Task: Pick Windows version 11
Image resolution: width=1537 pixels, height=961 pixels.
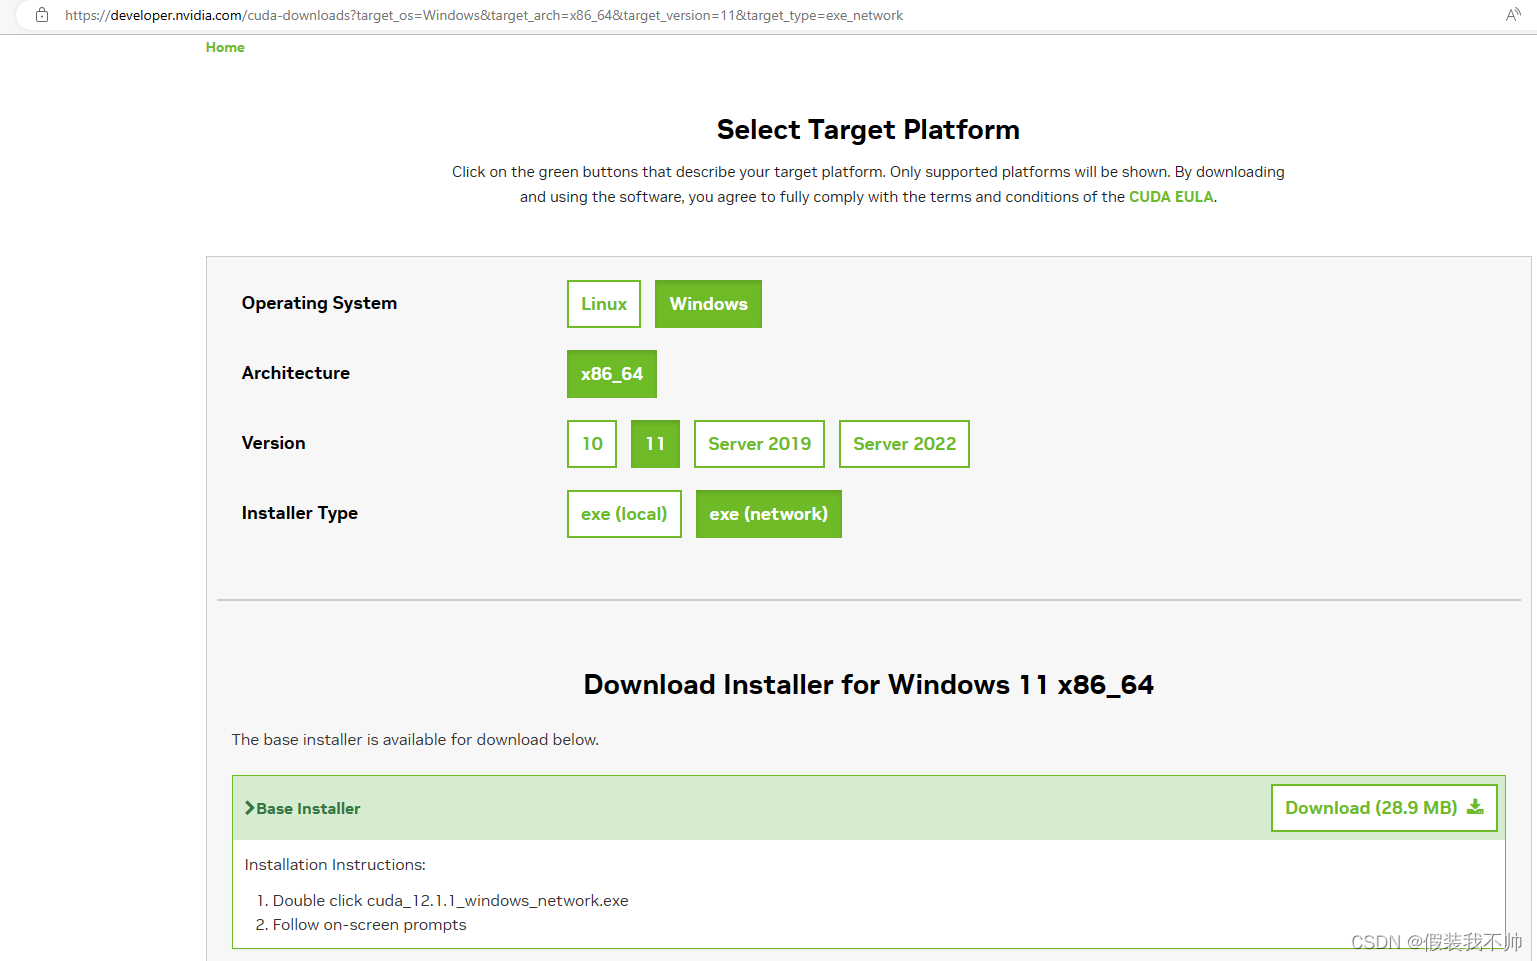Action: tap(655, 444)
